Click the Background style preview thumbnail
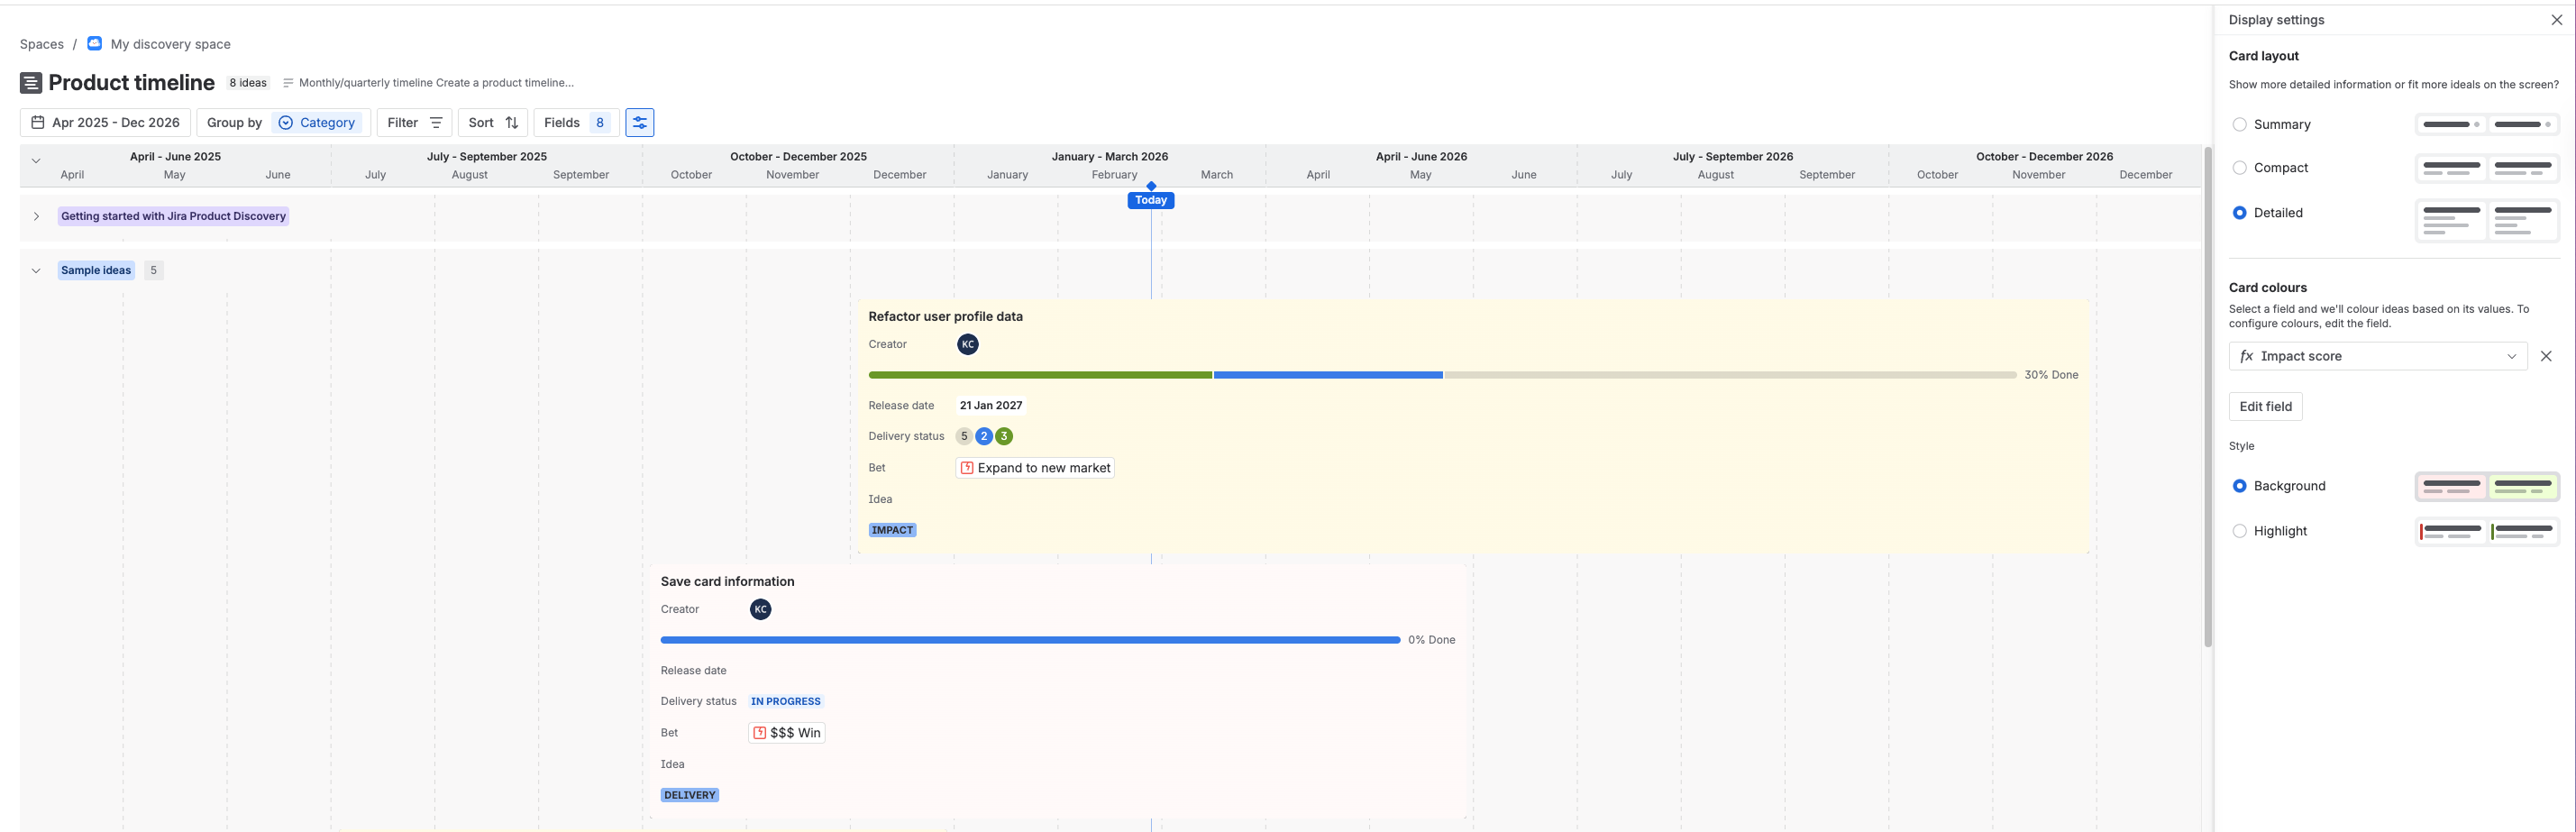 coord(2487,486)
